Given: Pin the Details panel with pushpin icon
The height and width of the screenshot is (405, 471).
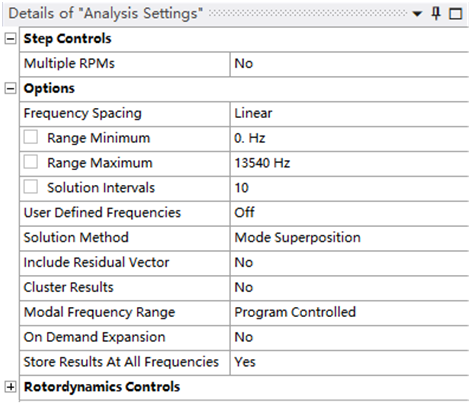Looking at the screenshot, I should 436,14.
